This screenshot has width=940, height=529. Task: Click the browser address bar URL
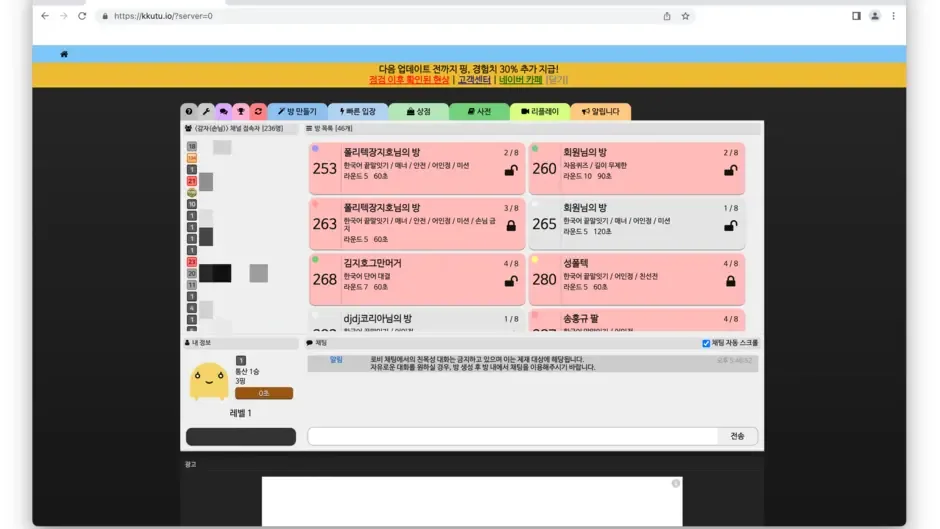tap(163, 16)
